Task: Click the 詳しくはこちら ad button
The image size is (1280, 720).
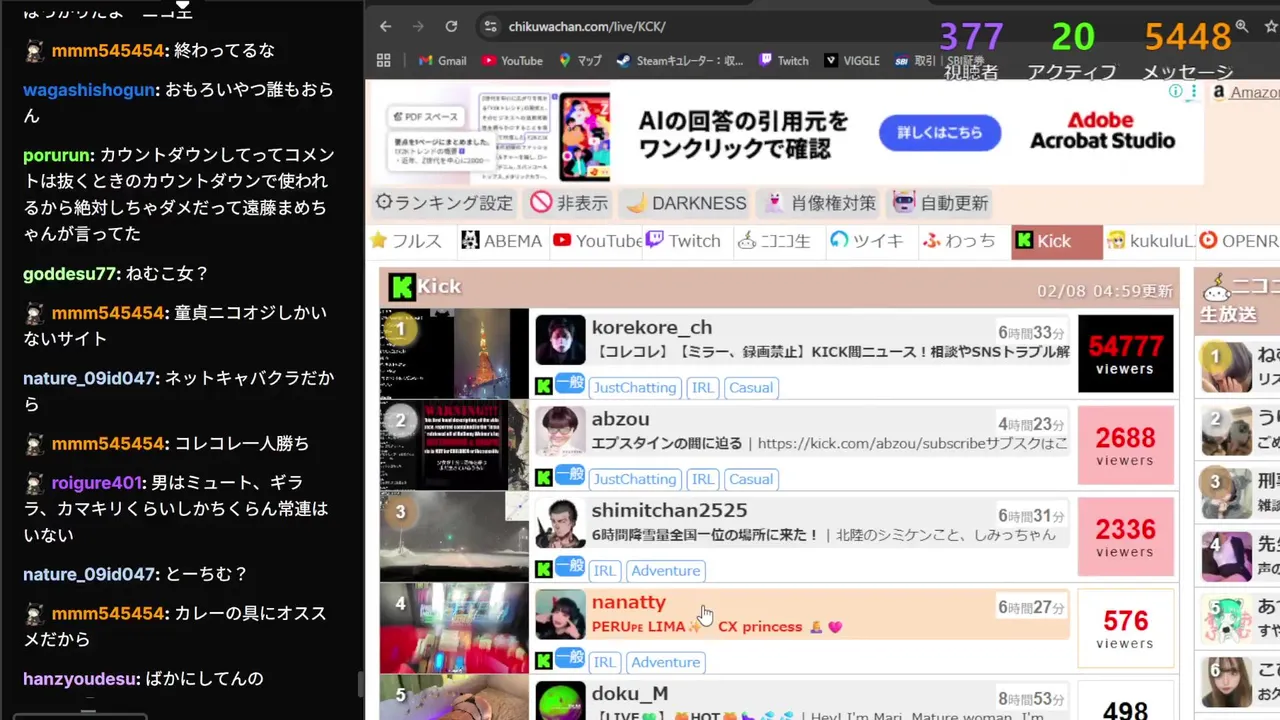Action: (x=940, y=132)
